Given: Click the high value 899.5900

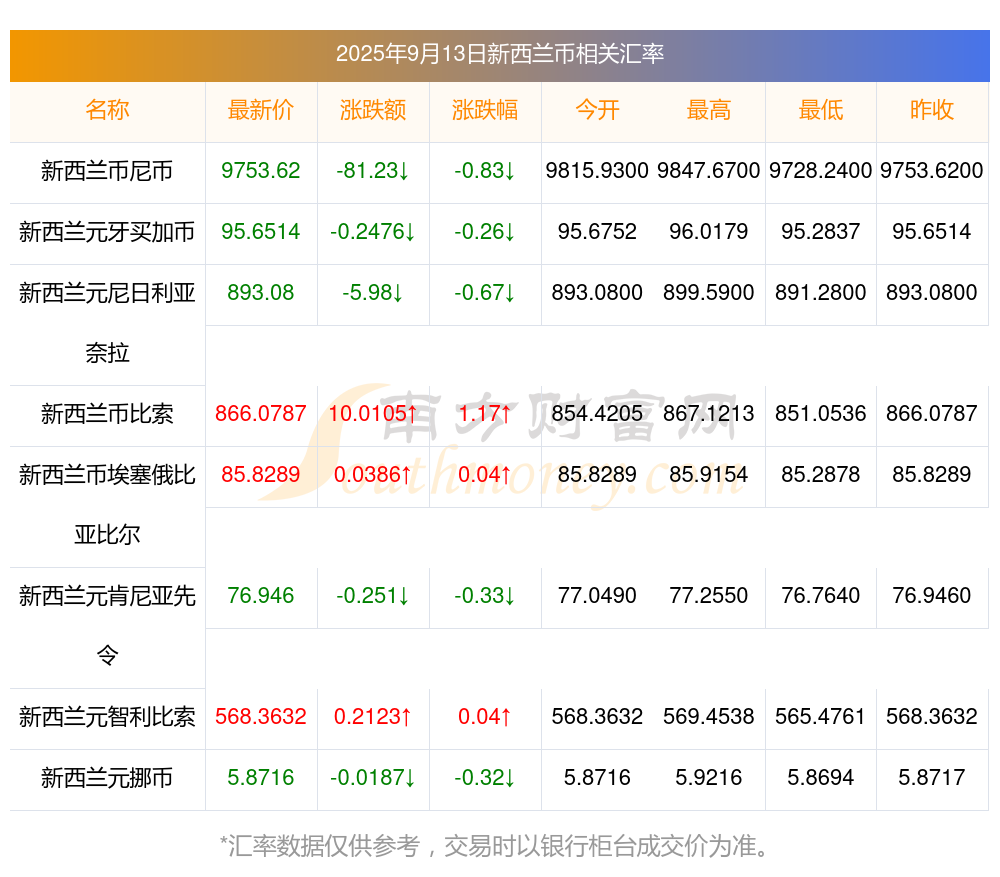Looking at the screenshot, I should pos(709,293).
